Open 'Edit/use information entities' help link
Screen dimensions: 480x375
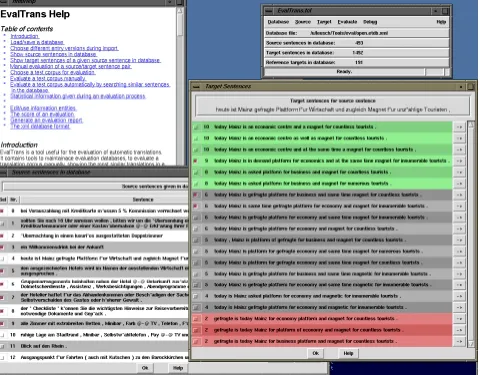click(43, 108)
